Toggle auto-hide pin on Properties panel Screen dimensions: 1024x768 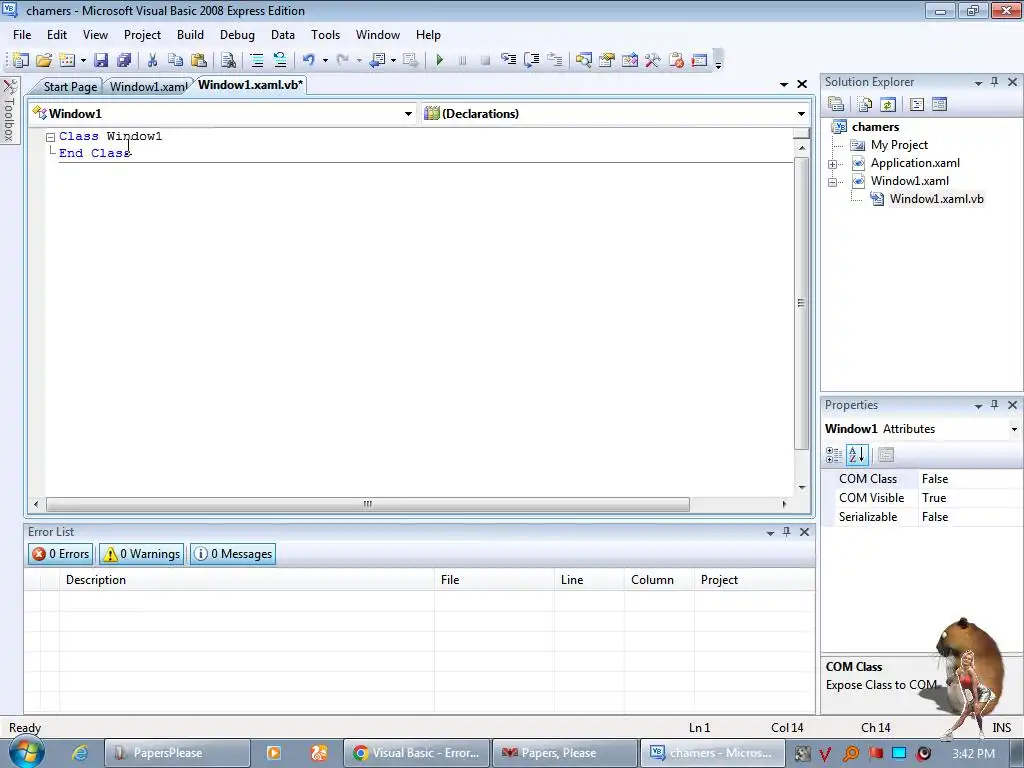pos(995,405)
